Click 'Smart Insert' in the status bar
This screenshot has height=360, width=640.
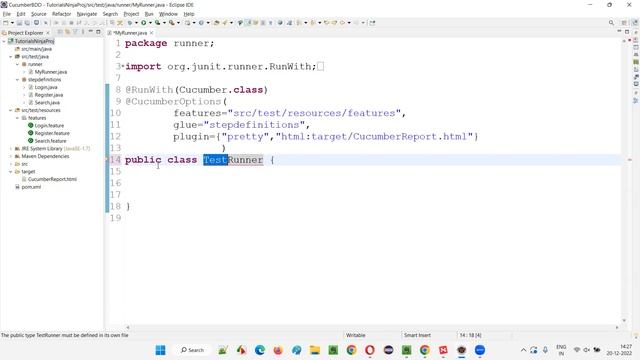417,335
